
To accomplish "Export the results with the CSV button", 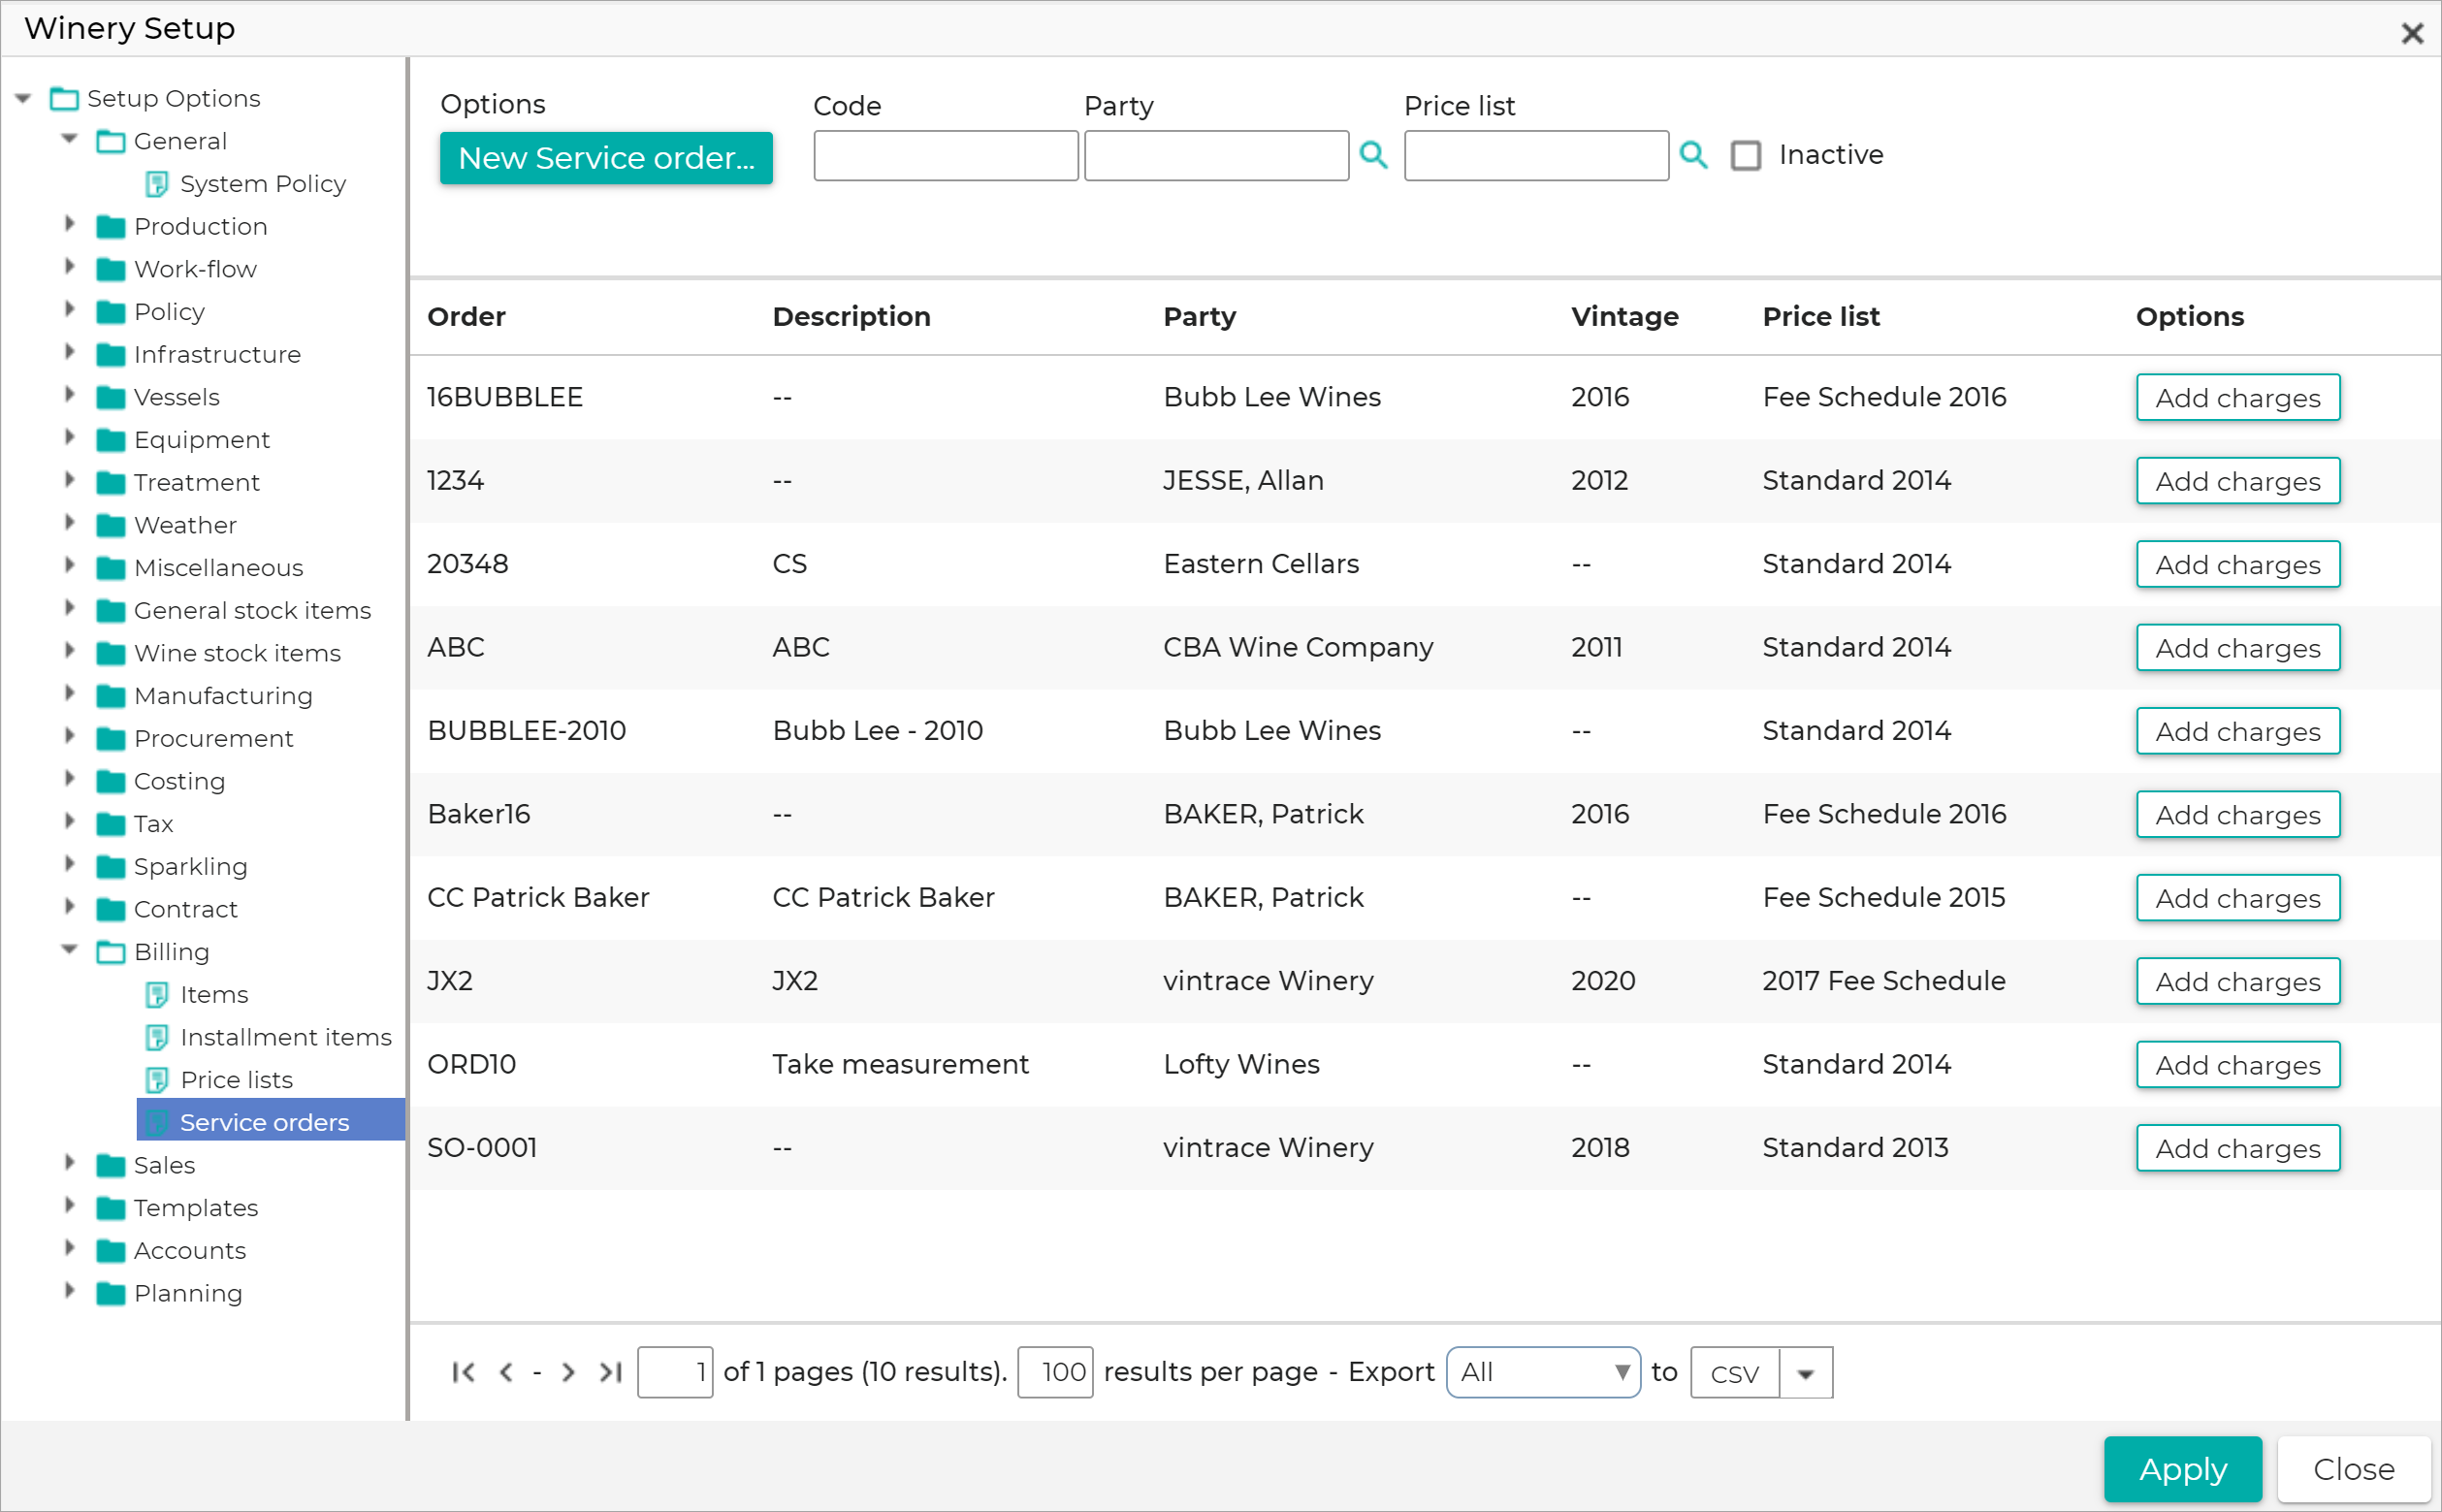I will coord(1735,1373).
